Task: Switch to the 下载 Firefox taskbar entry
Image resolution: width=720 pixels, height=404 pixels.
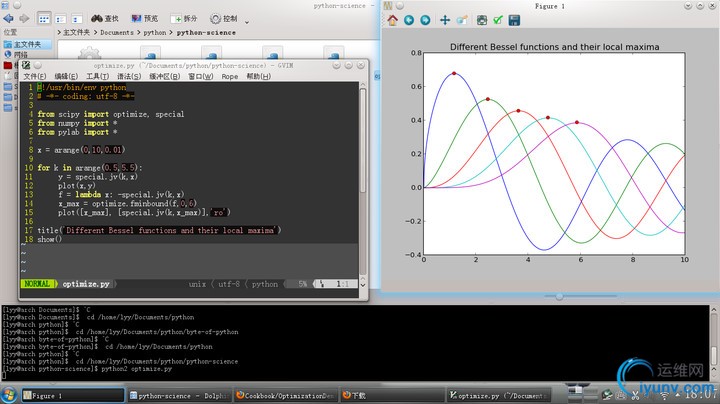Action: click(391, 396)
